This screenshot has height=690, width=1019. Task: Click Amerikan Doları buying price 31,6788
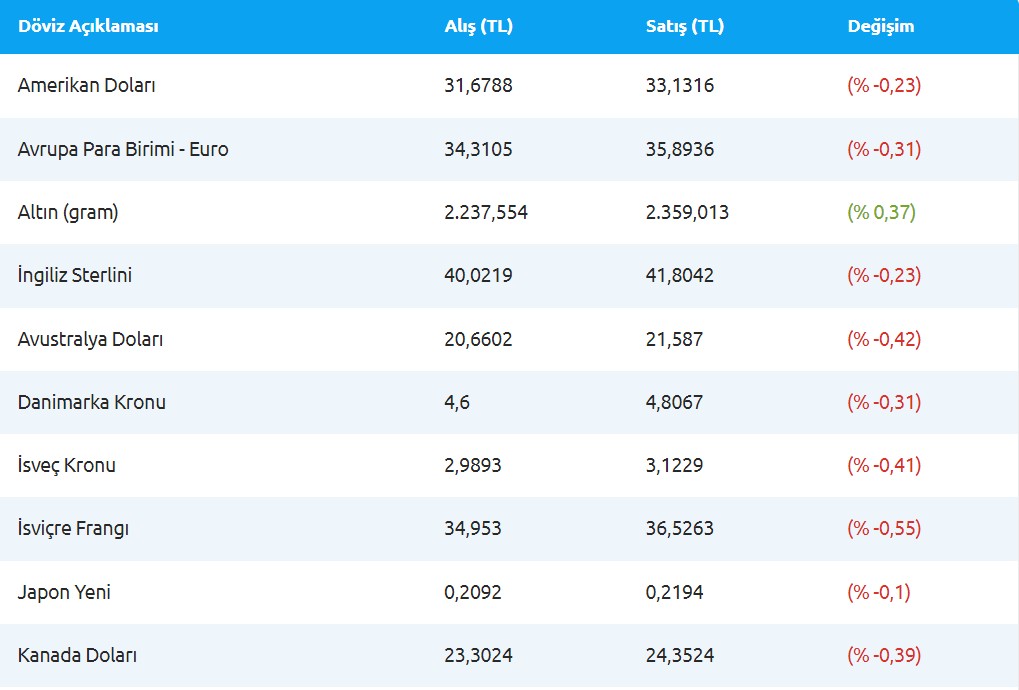pos(478,86)
